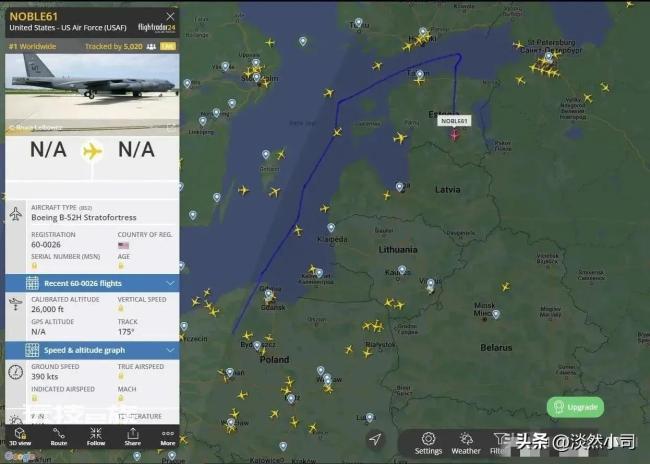Viewport: 650px width, 464px height.
Task: Click the #1 Worldwide ranking label
Action: click(x=32, y=46)
